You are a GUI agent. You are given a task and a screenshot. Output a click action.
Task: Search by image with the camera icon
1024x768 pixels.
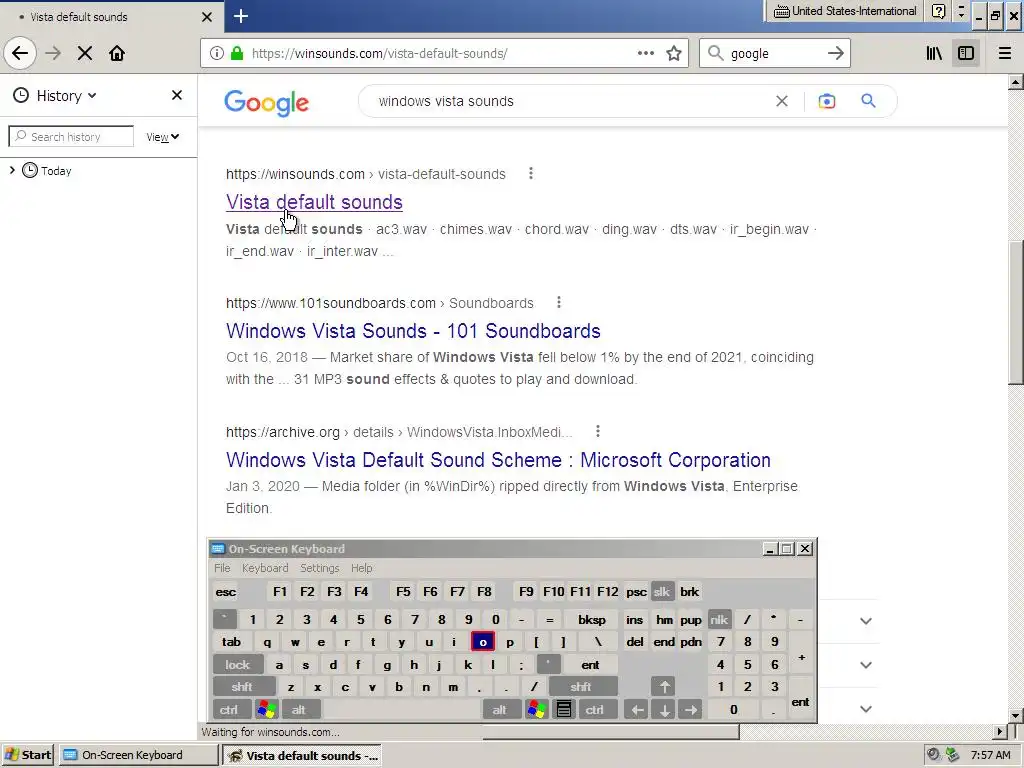[x=827, y=101]
